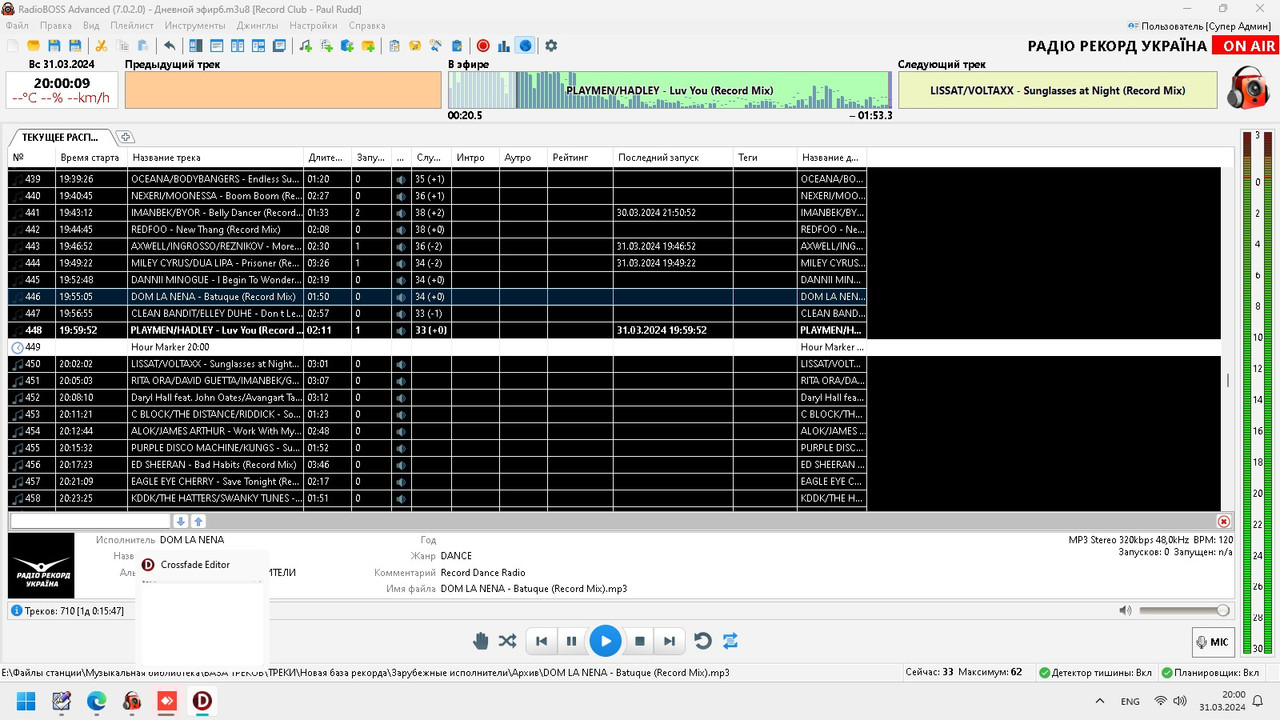Click the Crossfade Editor app icon in the popup
This screenshot has width=1280, height=720.
(148, 565)
